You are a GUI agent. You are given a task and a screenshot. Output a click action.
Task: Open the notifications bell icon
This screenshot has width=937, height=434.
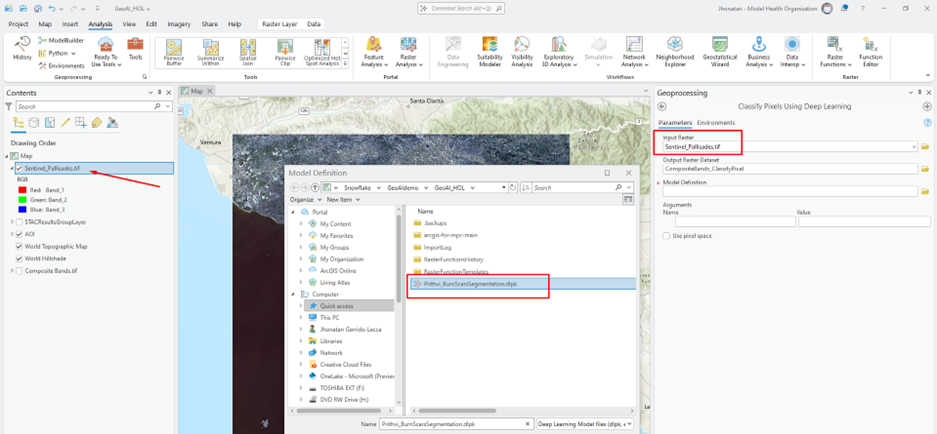844,8
